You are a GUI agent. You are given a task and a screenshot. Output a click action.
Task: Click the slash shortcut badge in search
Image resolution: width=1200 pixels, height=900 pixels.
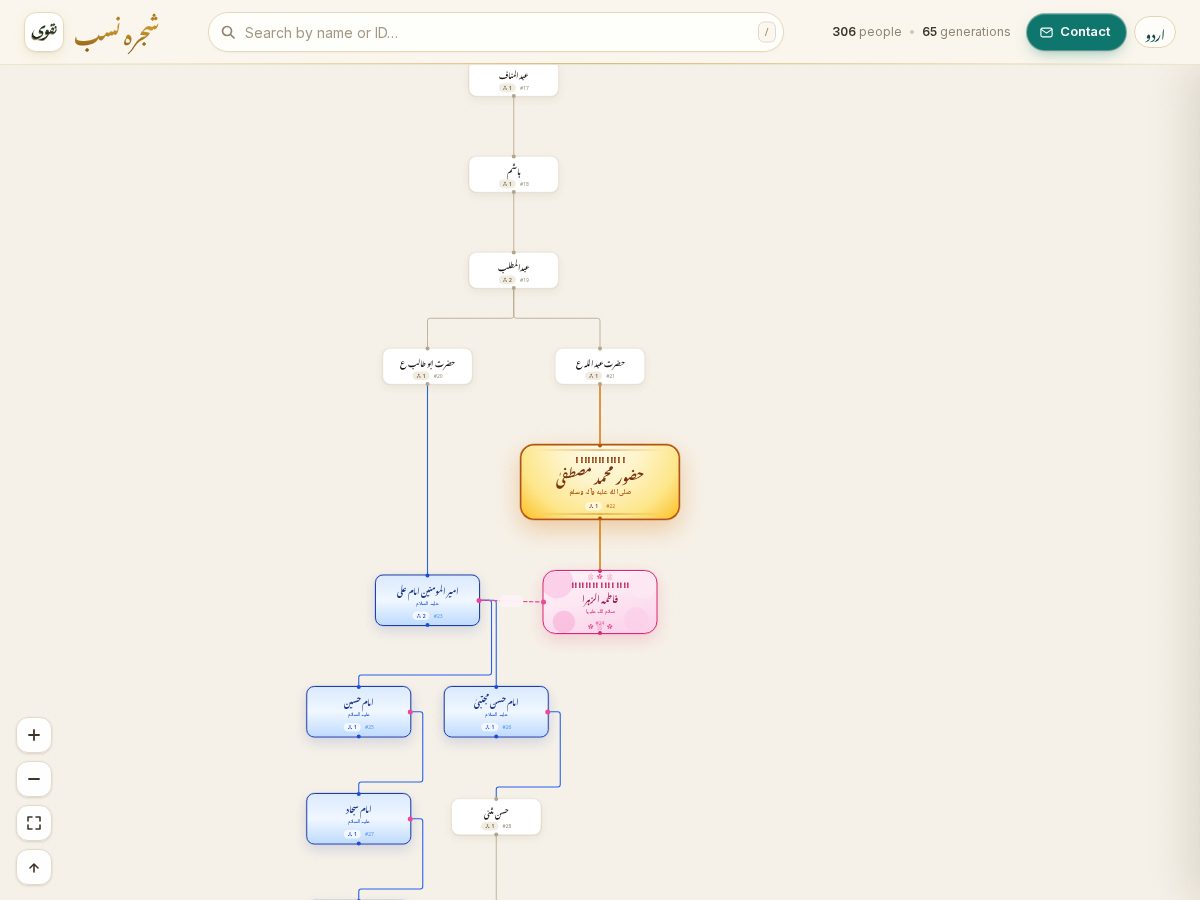coord(767,32)
